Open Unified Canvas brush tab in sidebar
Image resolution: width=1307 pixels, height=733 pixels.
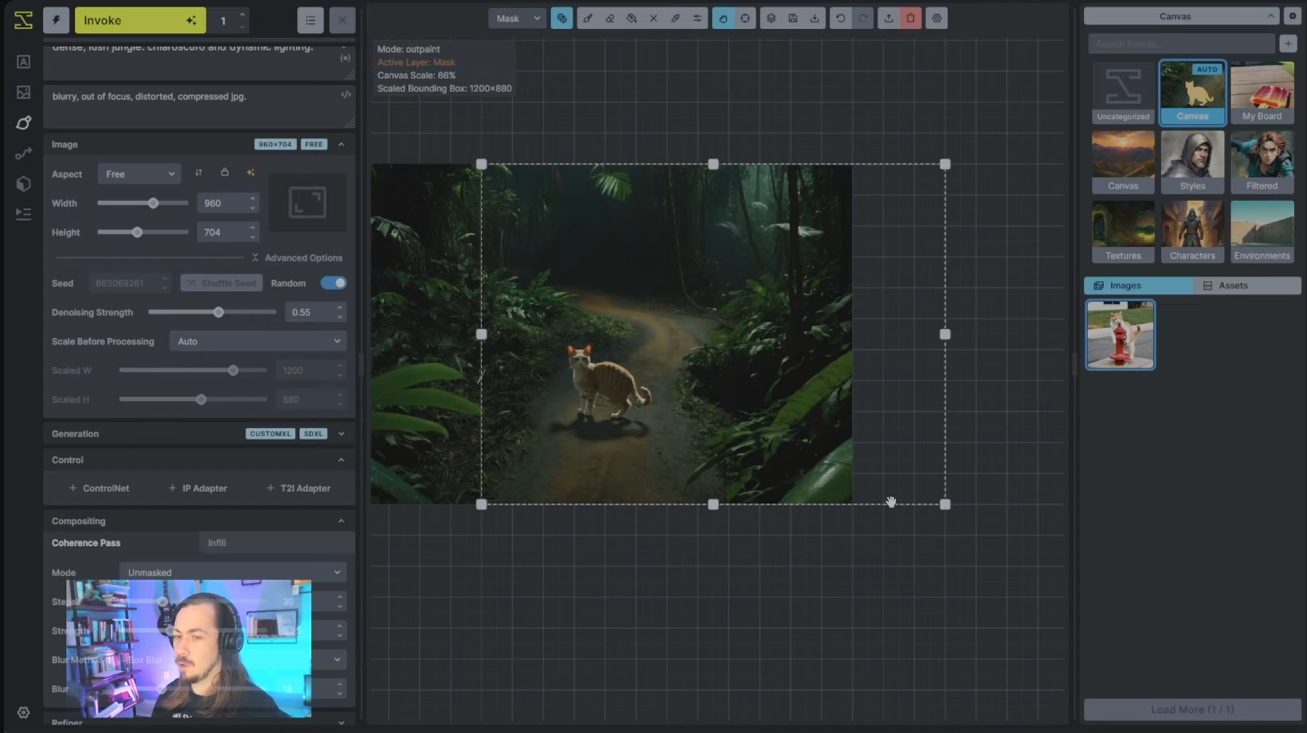23,123
